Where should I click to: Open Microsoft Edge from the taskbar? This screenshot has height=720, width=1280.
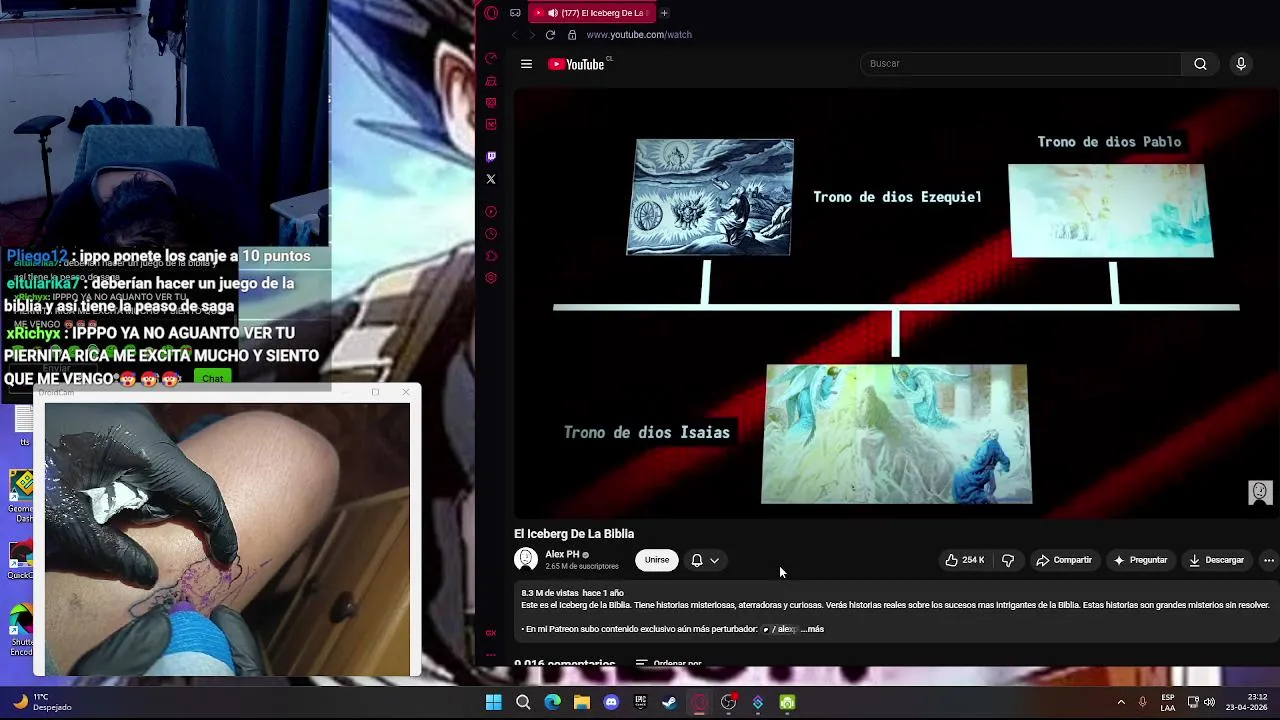click(x=553, y=702)
